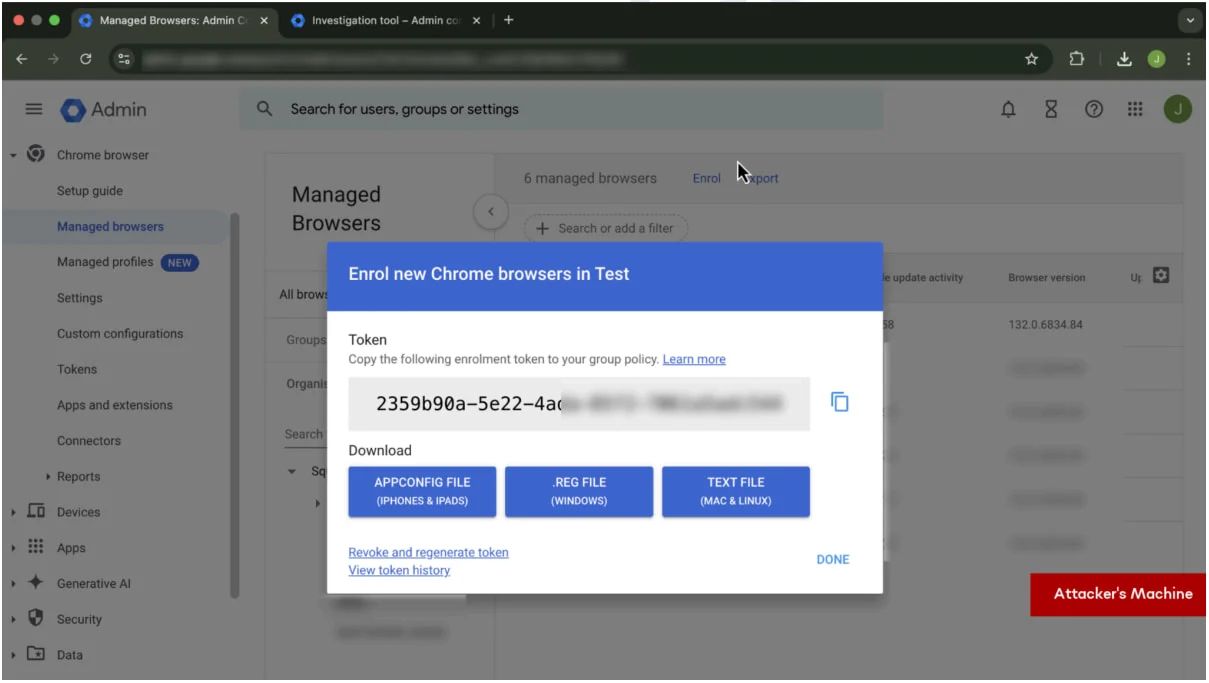
Task: Click the sidebar scrollbar
Action: [x=235, y=404]
